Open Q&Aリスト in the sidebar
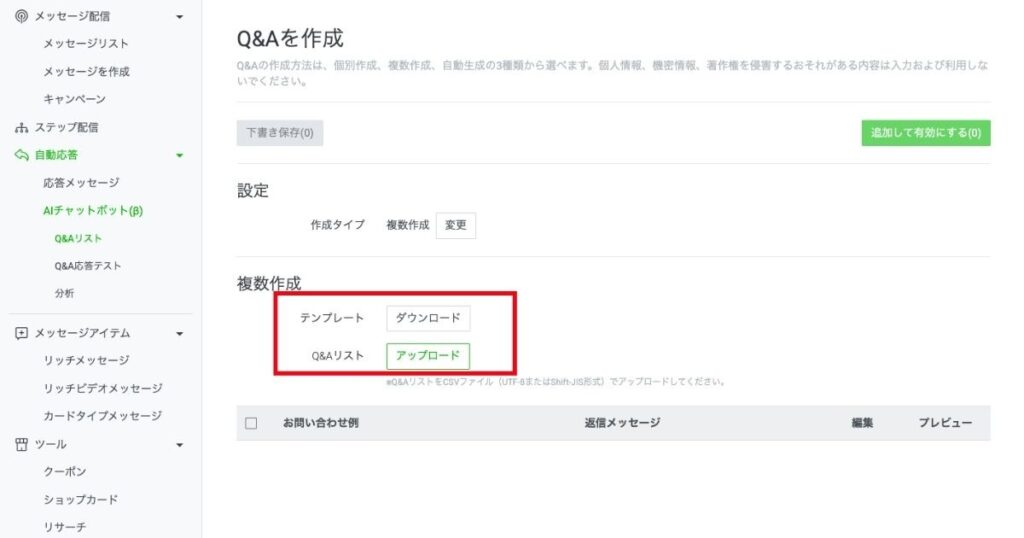 click(78, 239)
